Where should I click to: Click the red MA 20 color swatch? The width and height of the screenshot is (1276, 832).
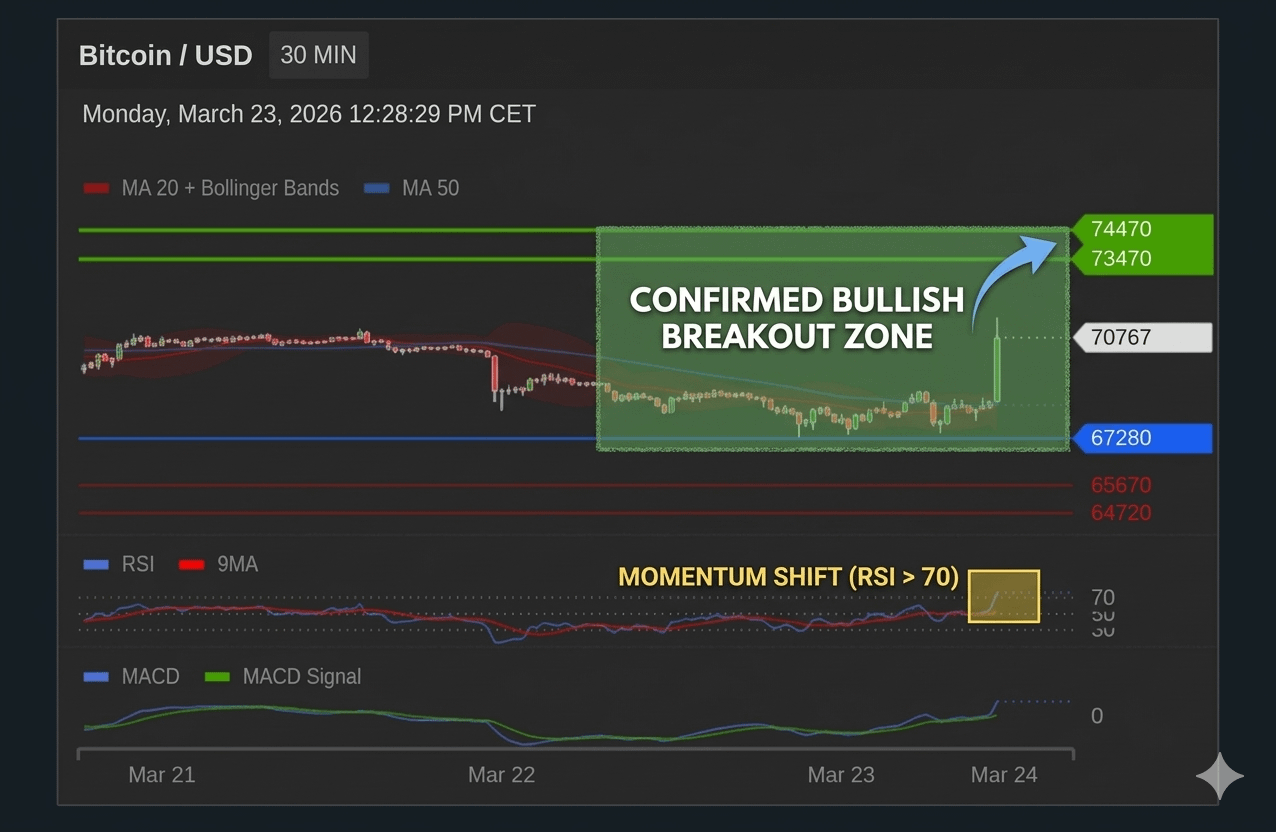point(96,188)
